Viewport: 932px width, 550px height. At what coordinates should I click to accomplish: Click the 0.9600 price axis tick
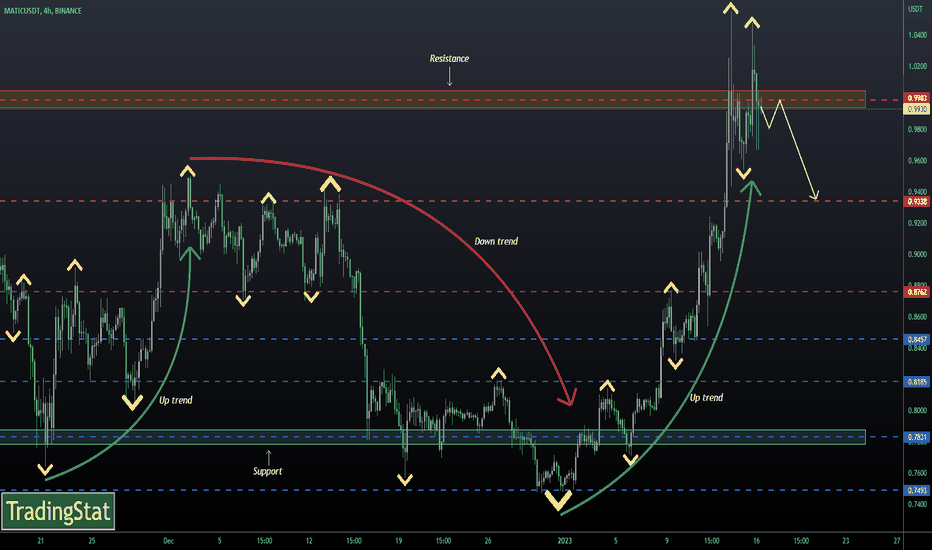point(917,161)
